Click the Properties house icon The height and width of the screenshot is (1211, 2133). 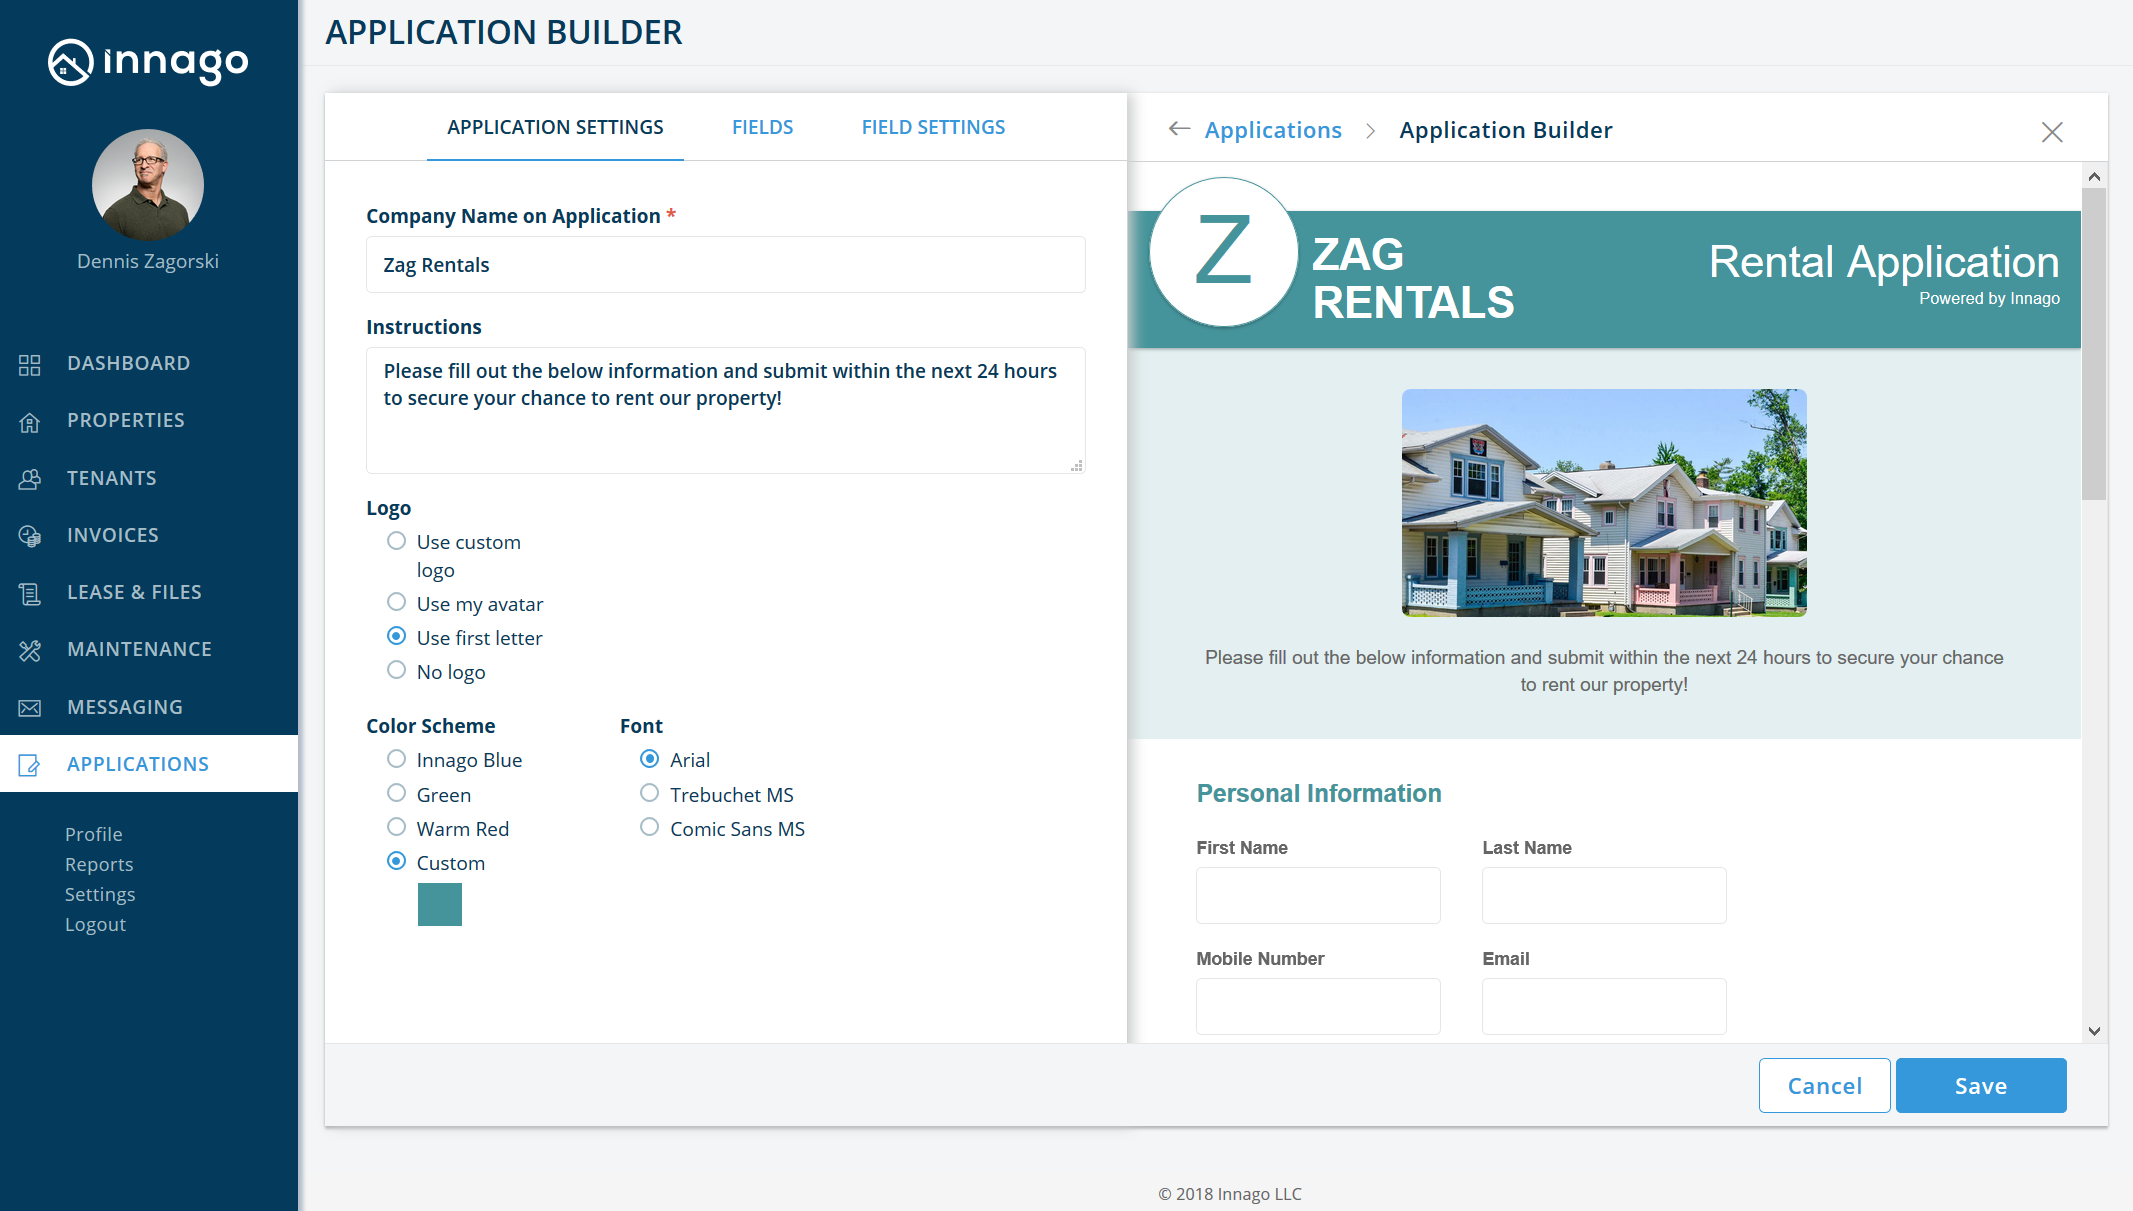[30, 422]
